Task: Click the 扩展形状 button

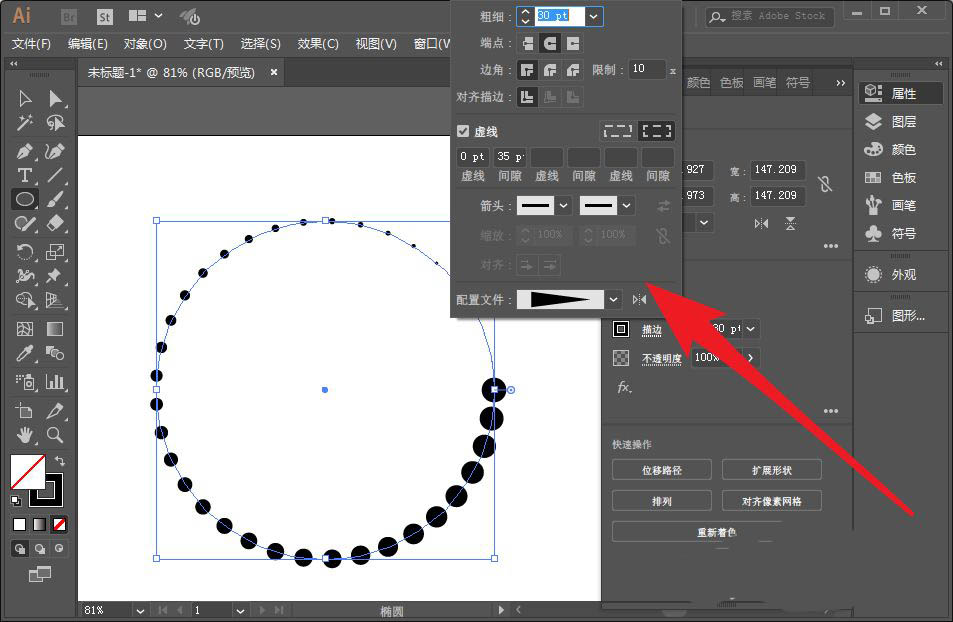Action: (x=772, y=469)
